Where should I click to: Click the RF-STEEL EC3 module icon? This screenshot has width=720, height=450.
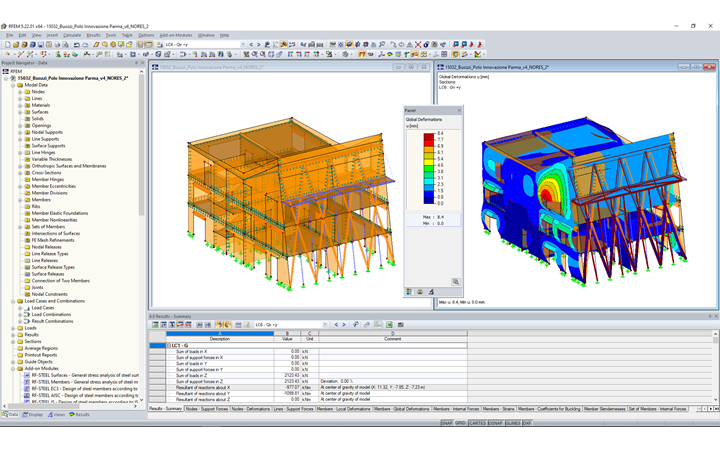[27, 388]
